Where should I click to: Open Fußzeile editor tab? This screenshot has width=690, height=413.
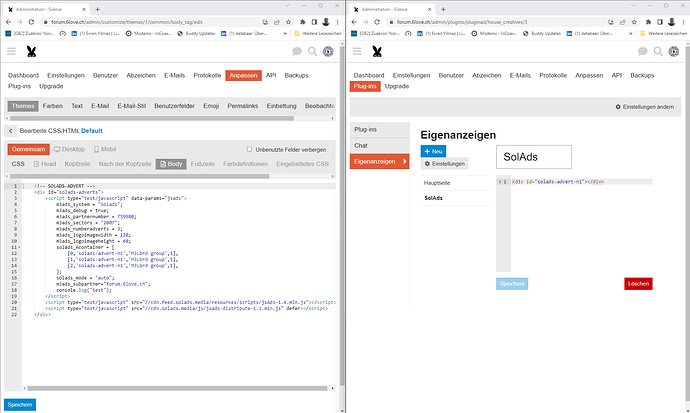[202, 164]
